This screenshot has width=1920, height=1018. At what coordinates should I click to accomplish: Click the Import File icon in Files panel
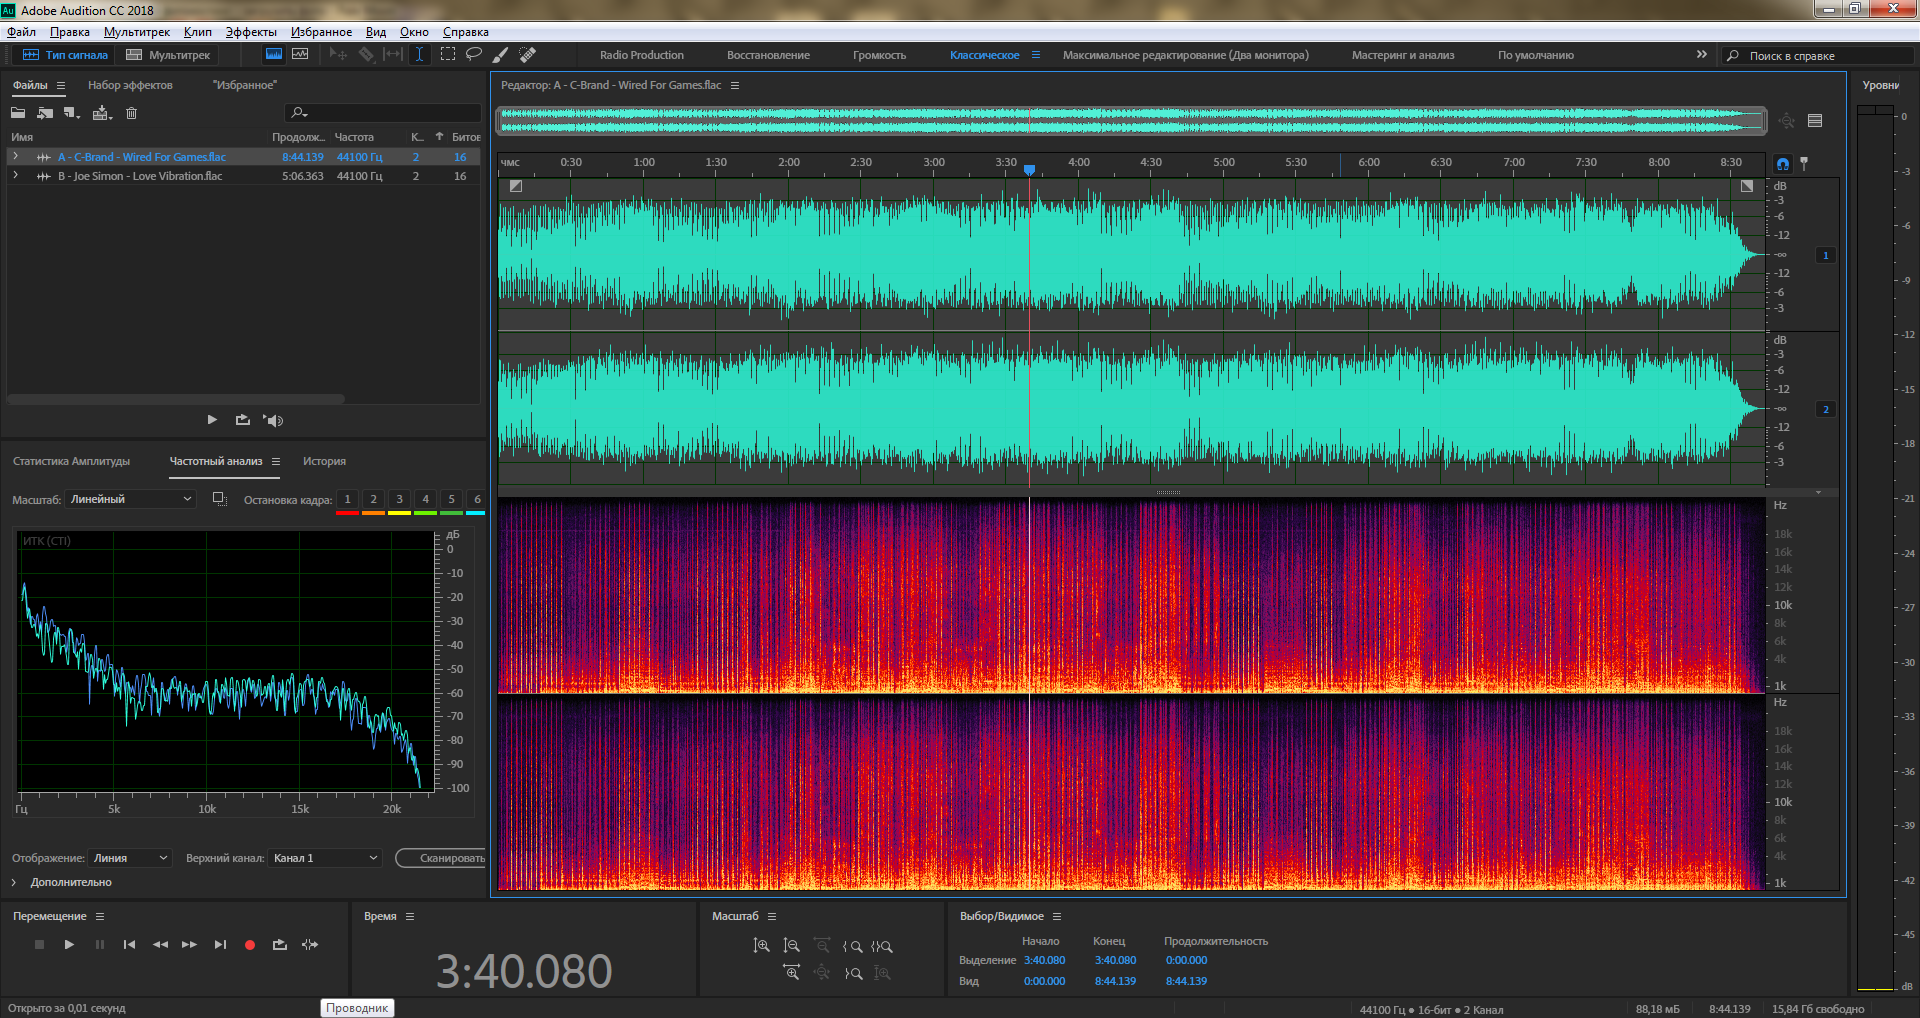[x=45, y=113]
